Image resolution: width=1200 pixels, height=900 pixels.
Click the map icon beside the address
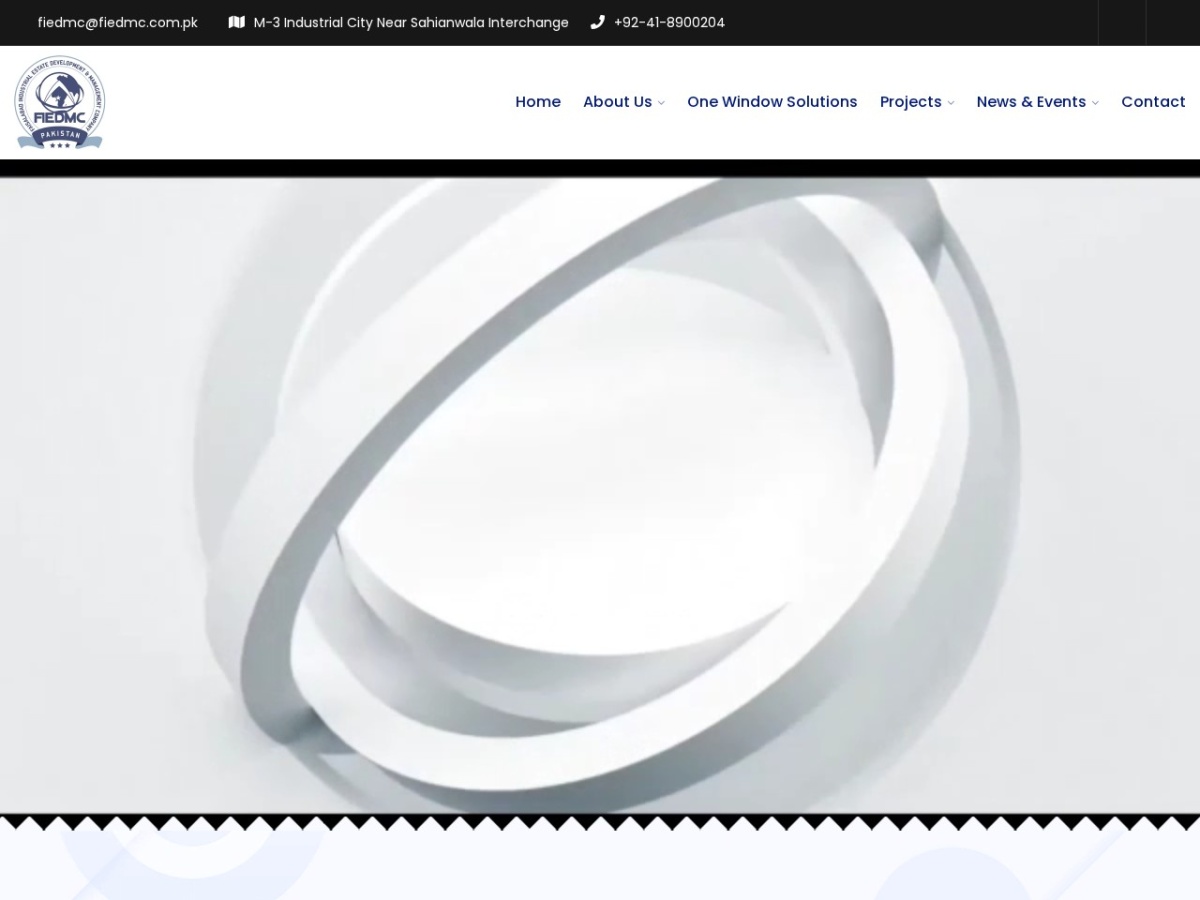(237, 22)
